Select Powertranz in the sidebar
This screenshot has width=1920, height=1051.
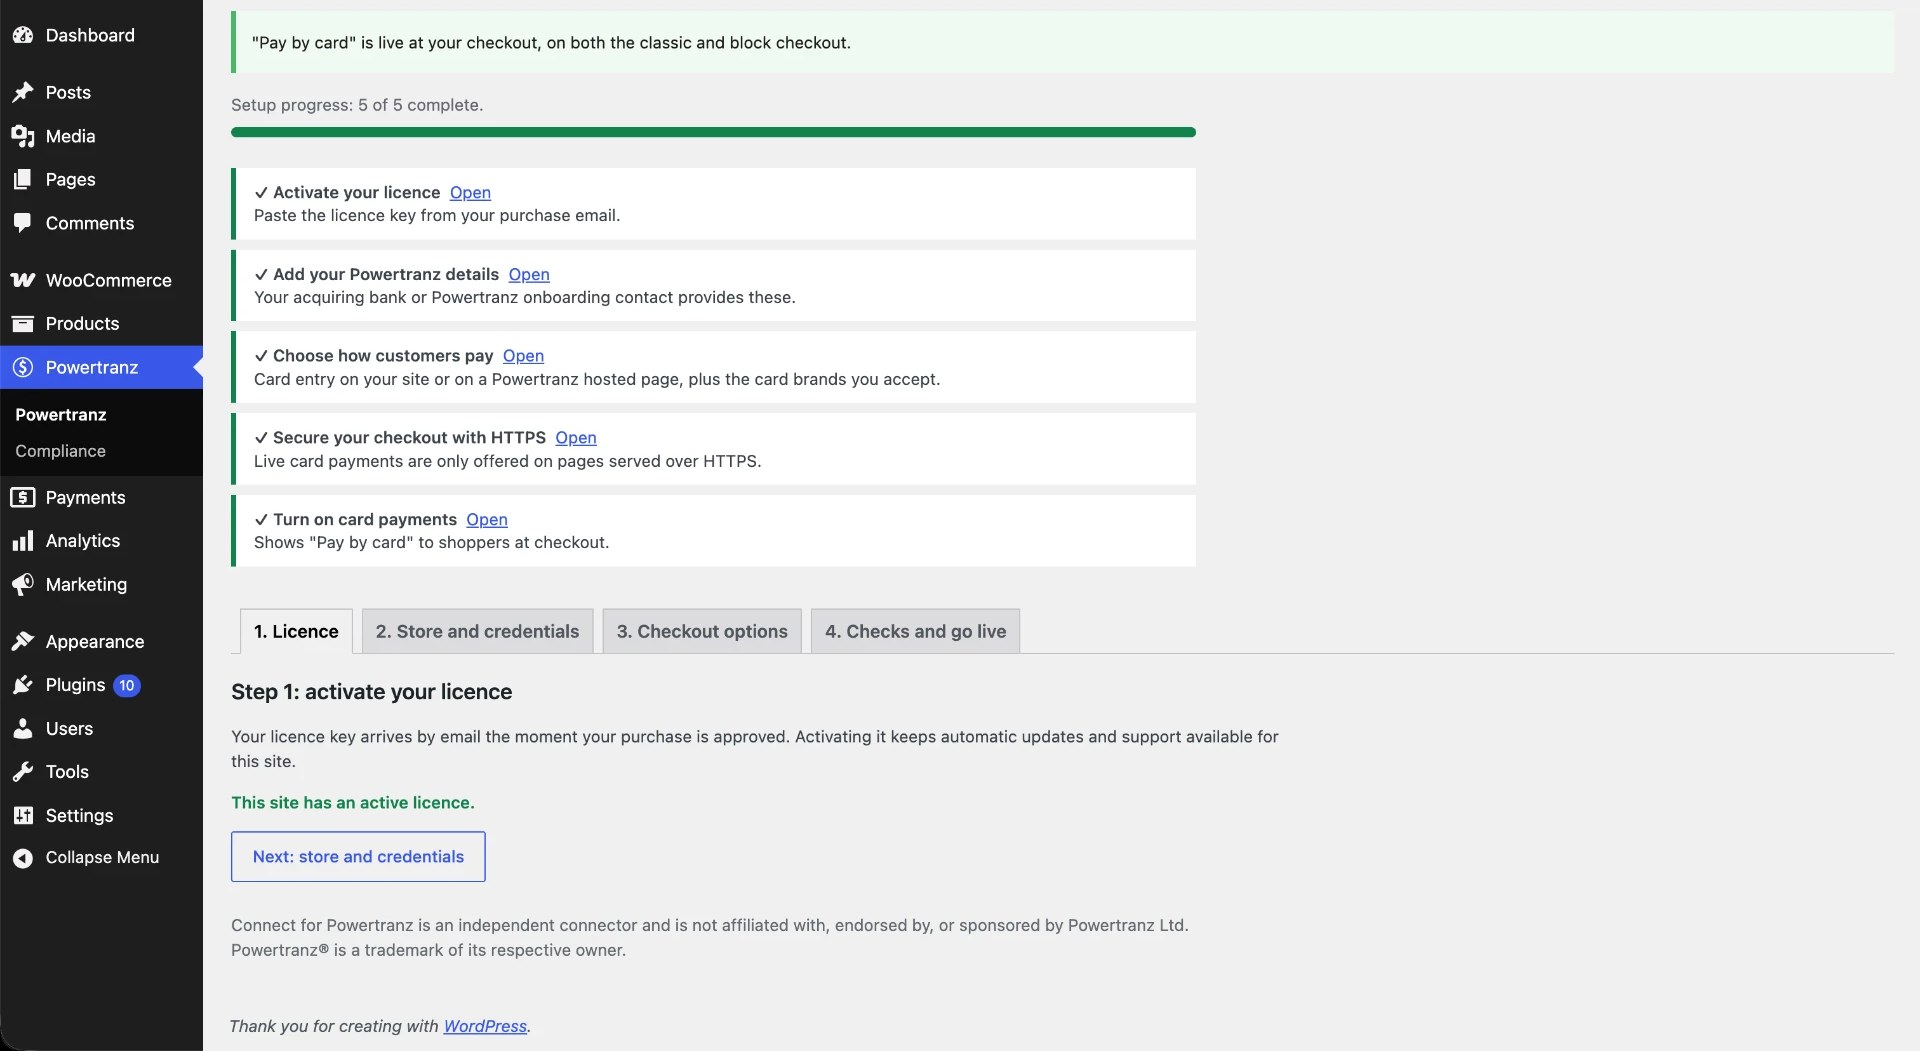pos(101,367)
